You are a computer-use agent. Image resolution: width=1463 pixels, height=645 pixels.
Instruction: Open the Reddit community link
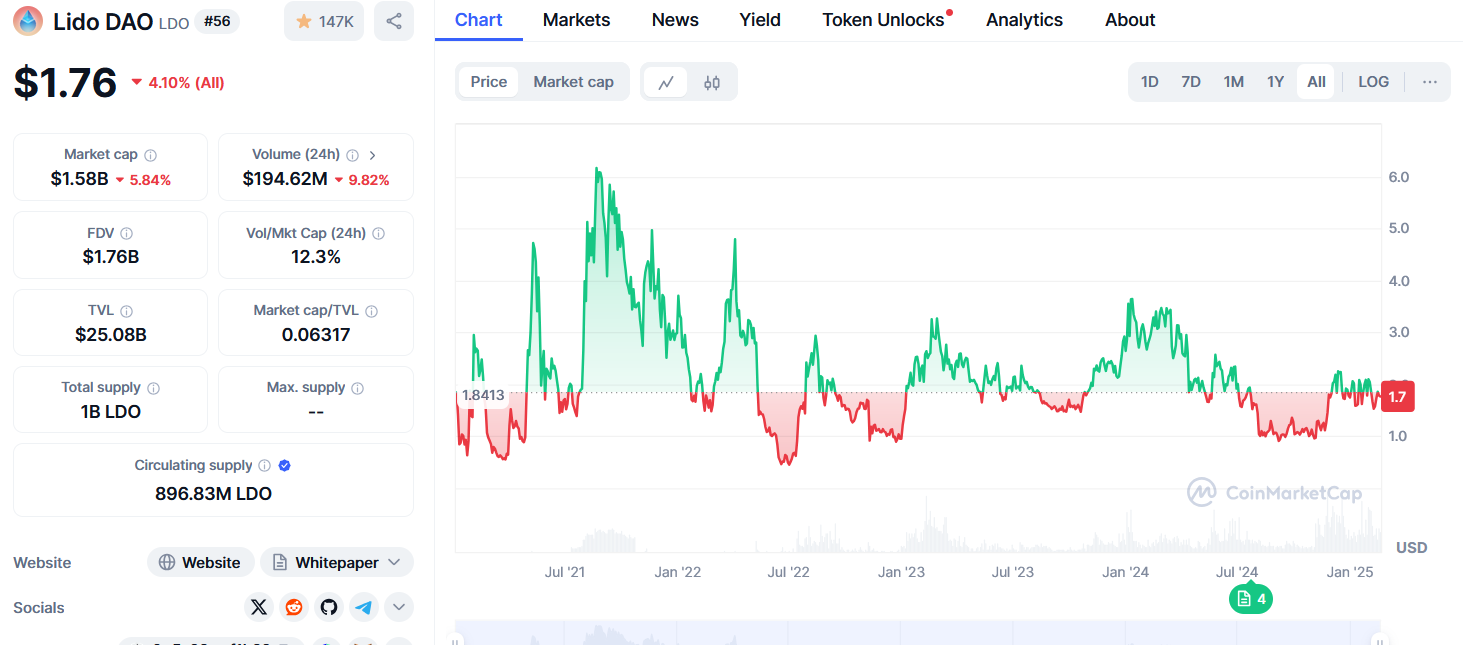pos(294,607)
